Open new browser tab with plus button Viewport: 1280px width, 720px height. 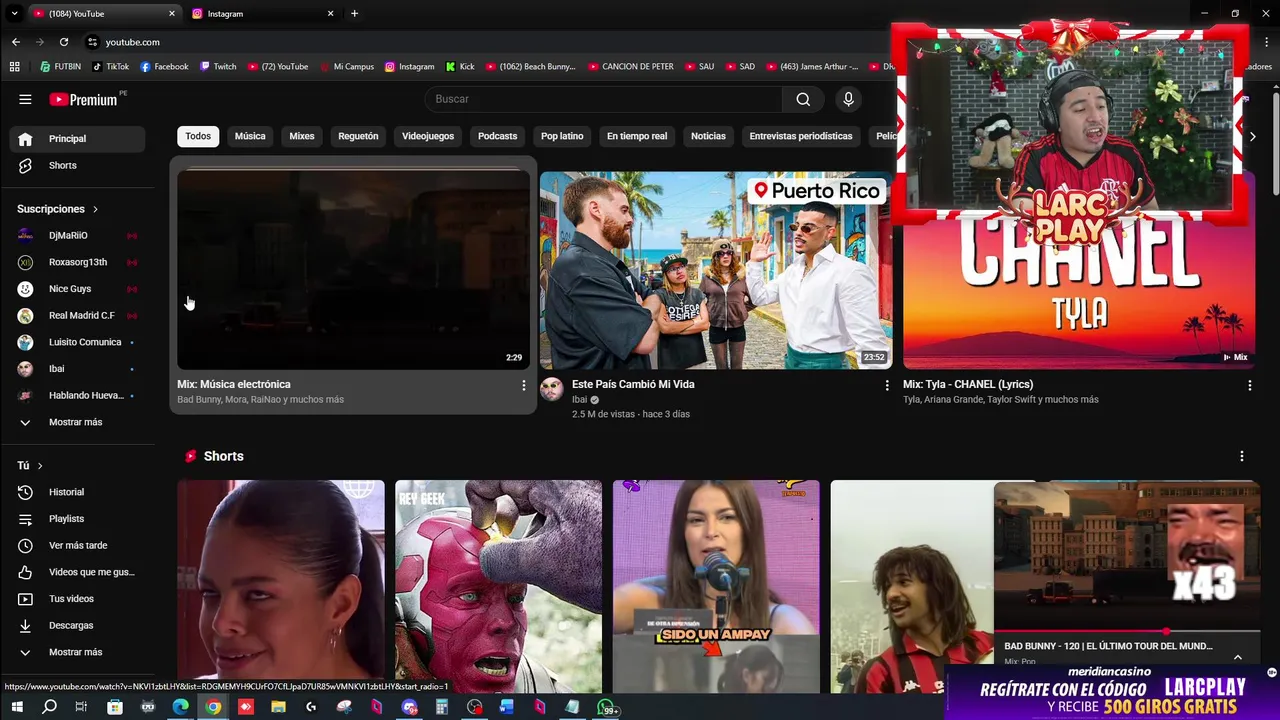[354, 14]
